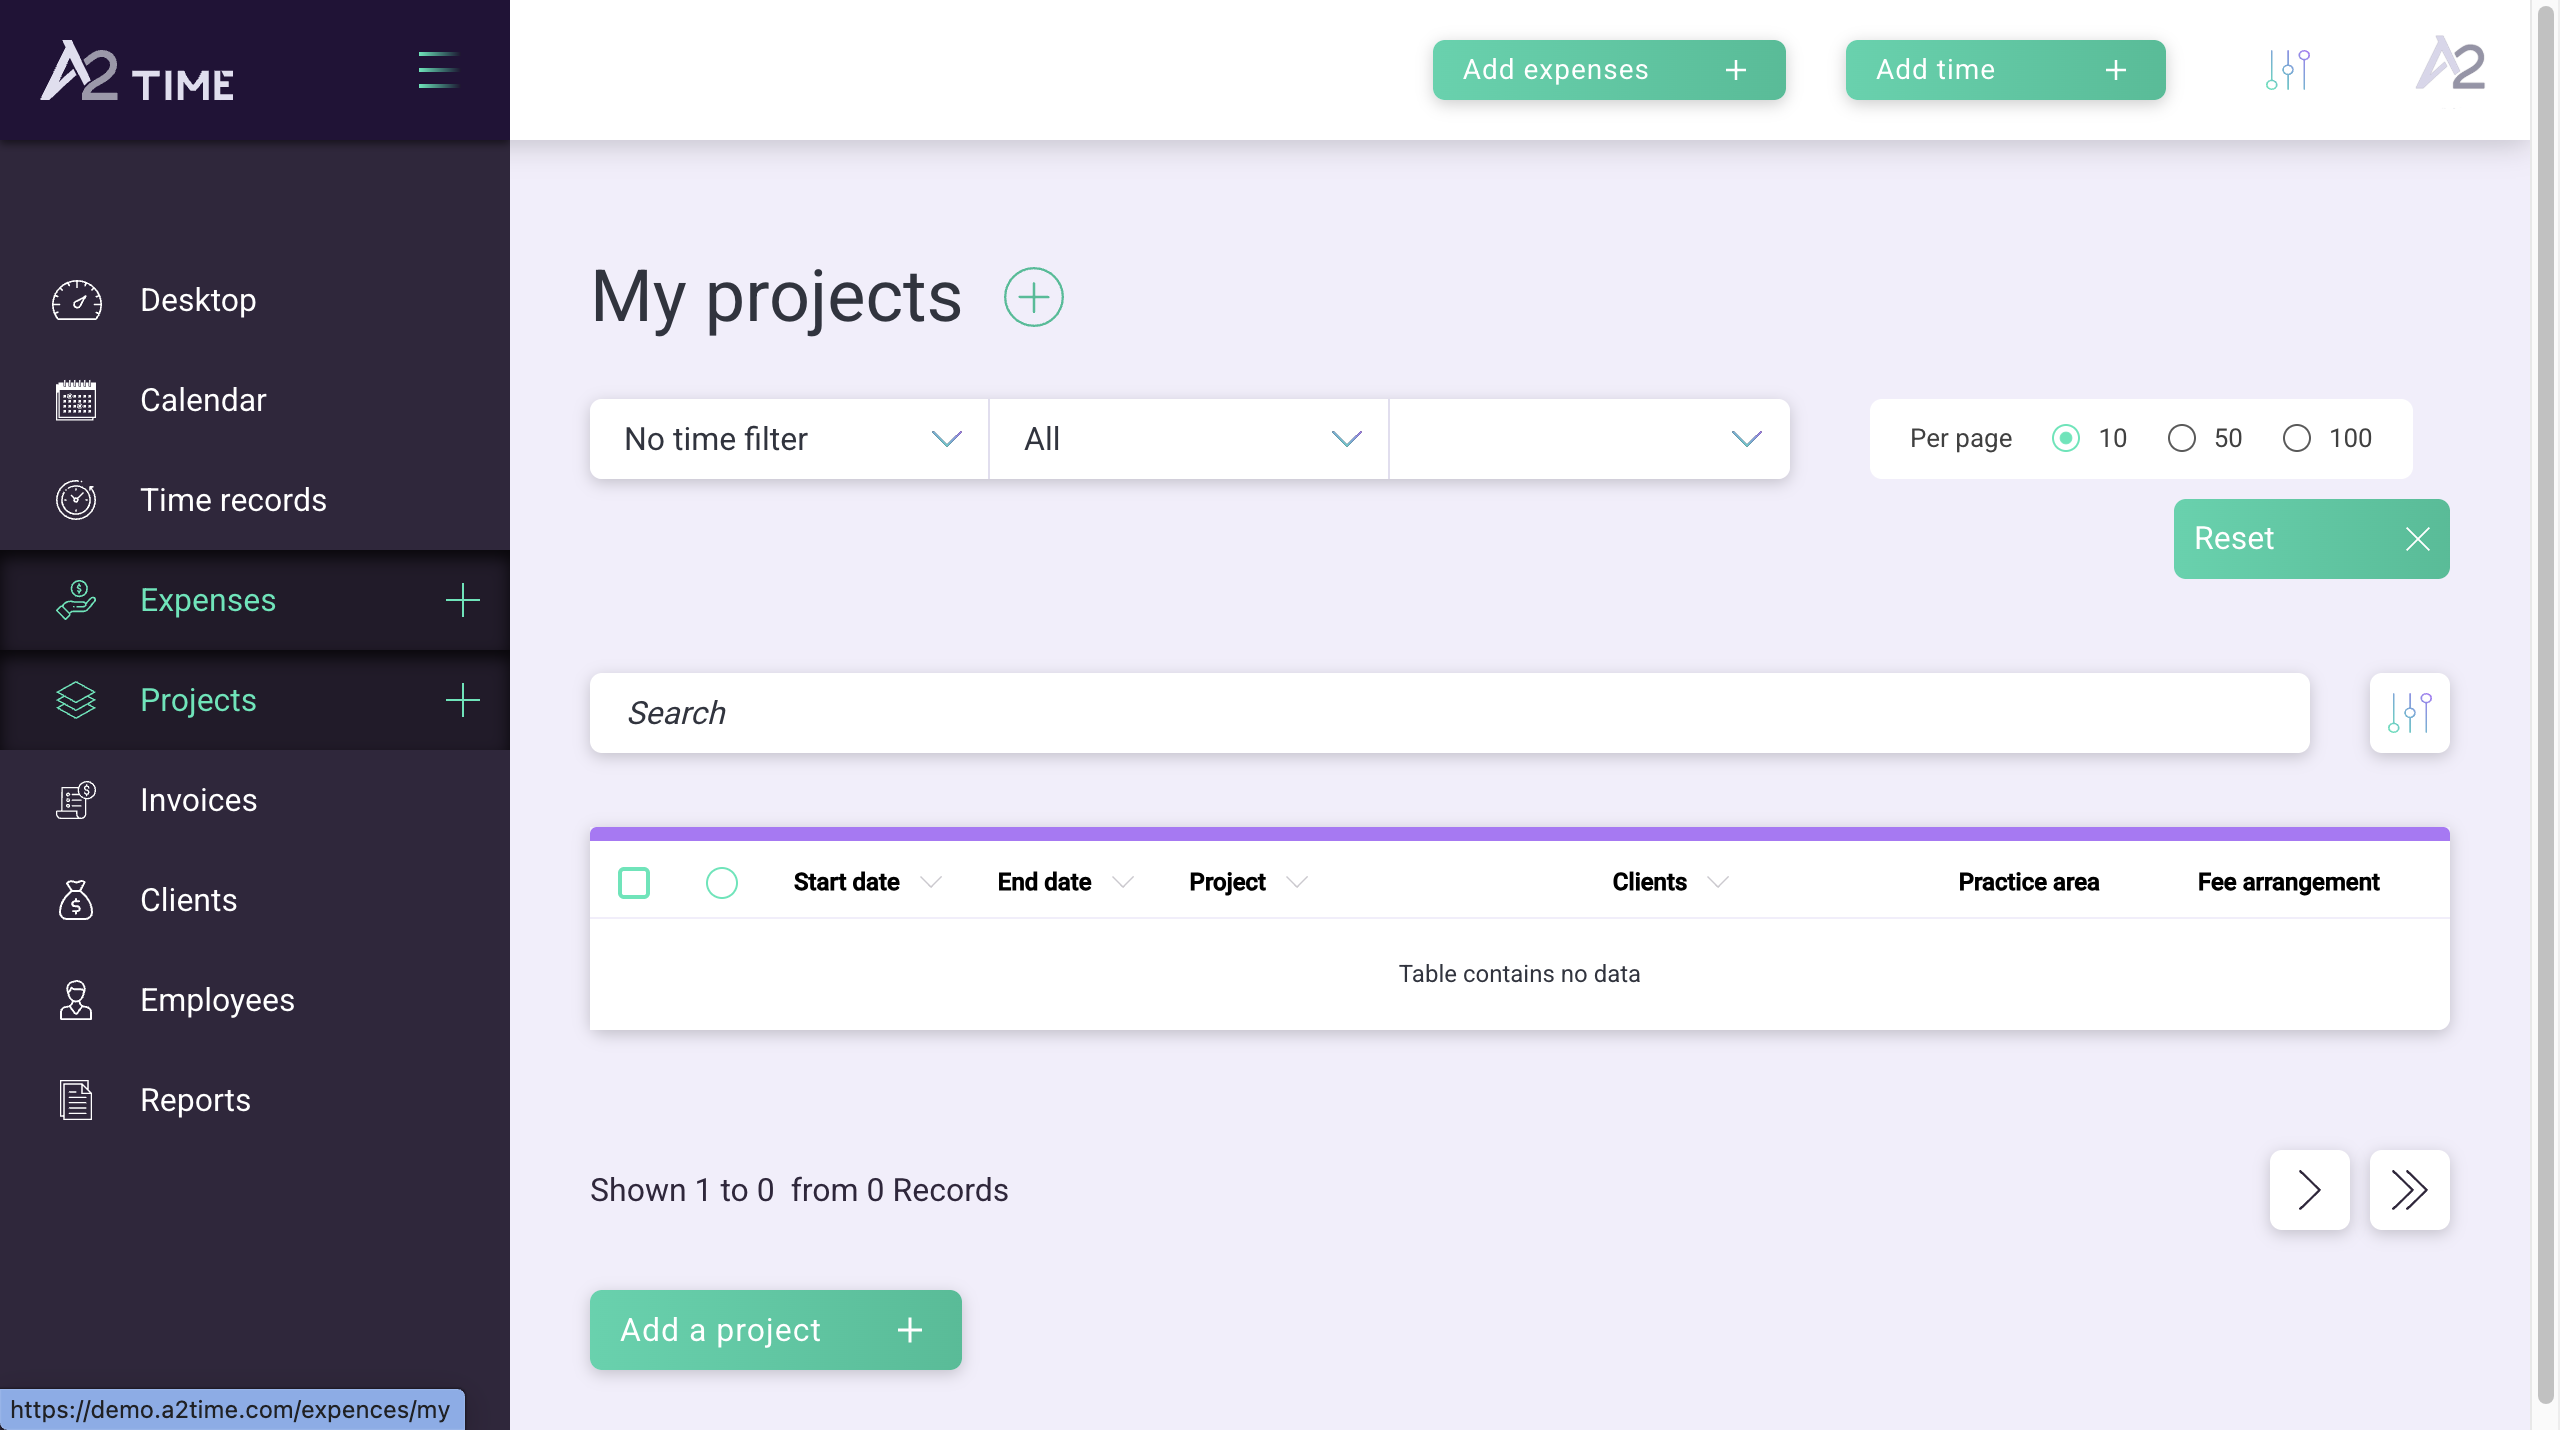Add new project via sidebar plus
The width and height of the screenshot is (2560, 1430).
coord(462,700)
